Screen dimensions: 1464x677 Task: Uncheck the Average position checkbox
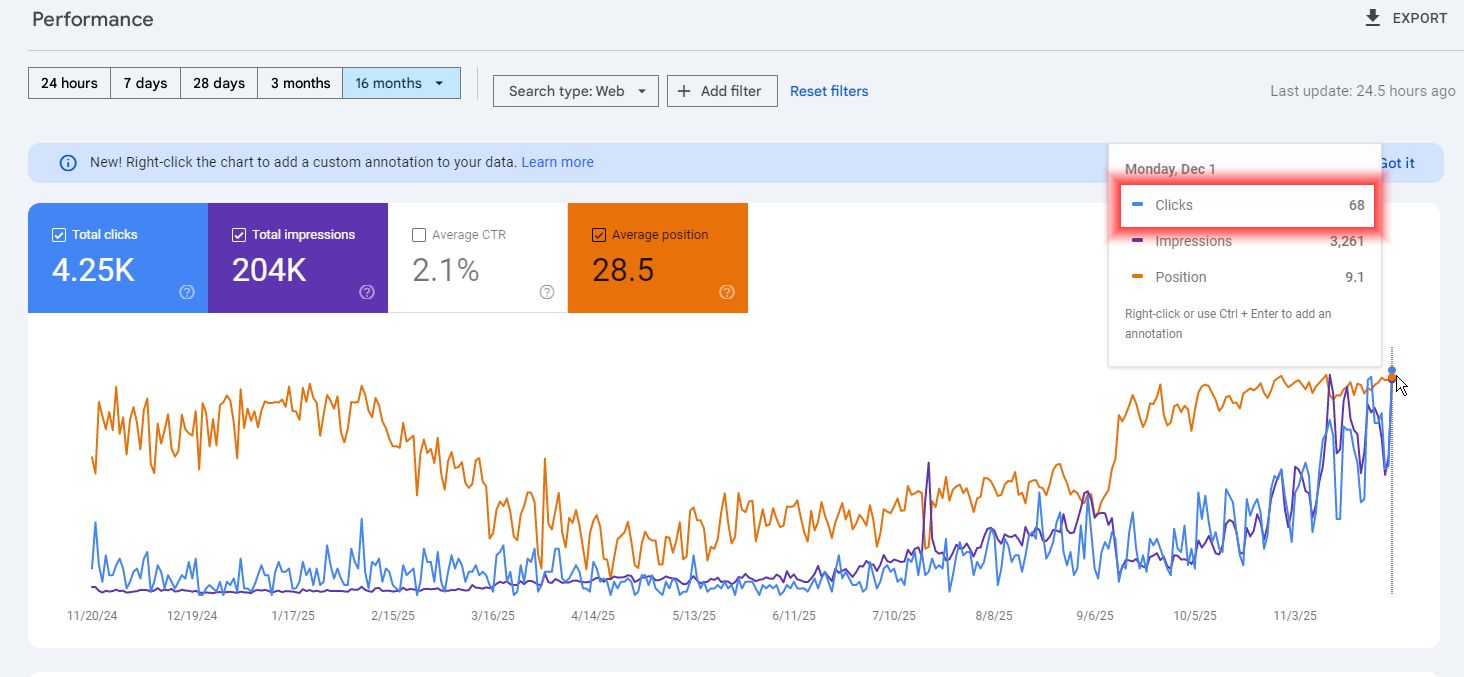(599, 235)
